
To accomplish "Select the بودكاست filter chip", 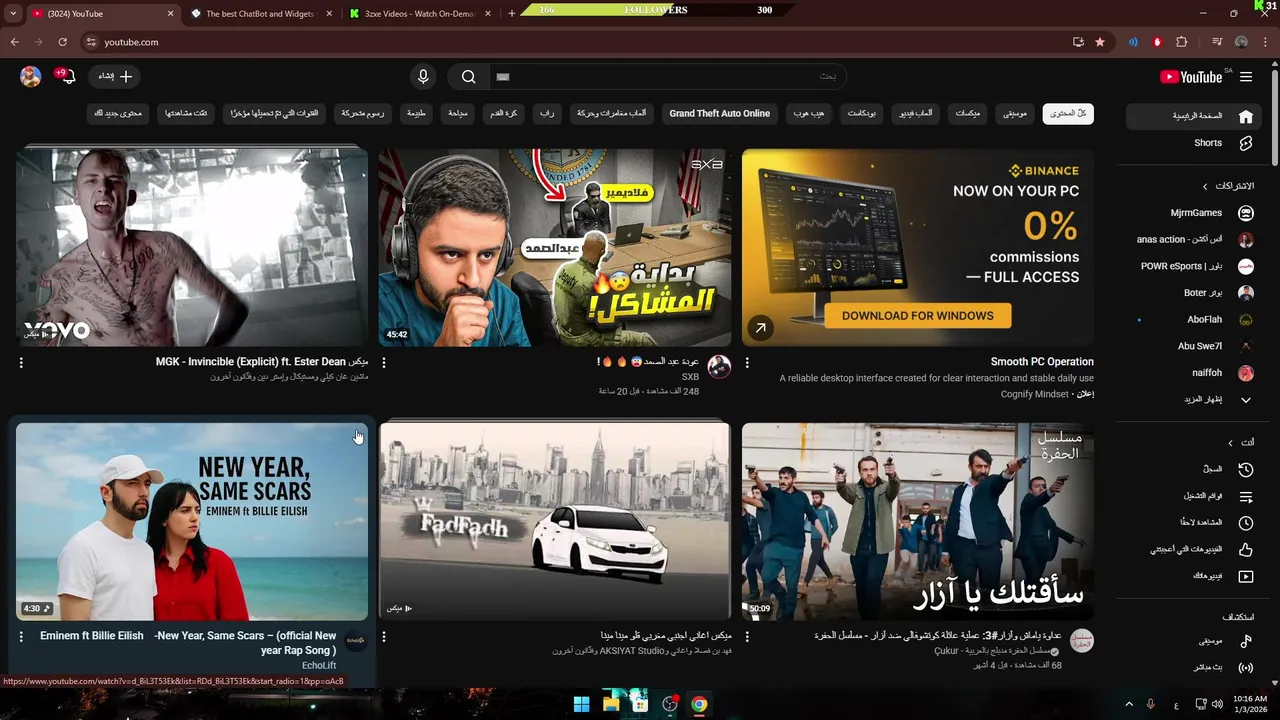I will pyautogui.click(x=862, y=114).
